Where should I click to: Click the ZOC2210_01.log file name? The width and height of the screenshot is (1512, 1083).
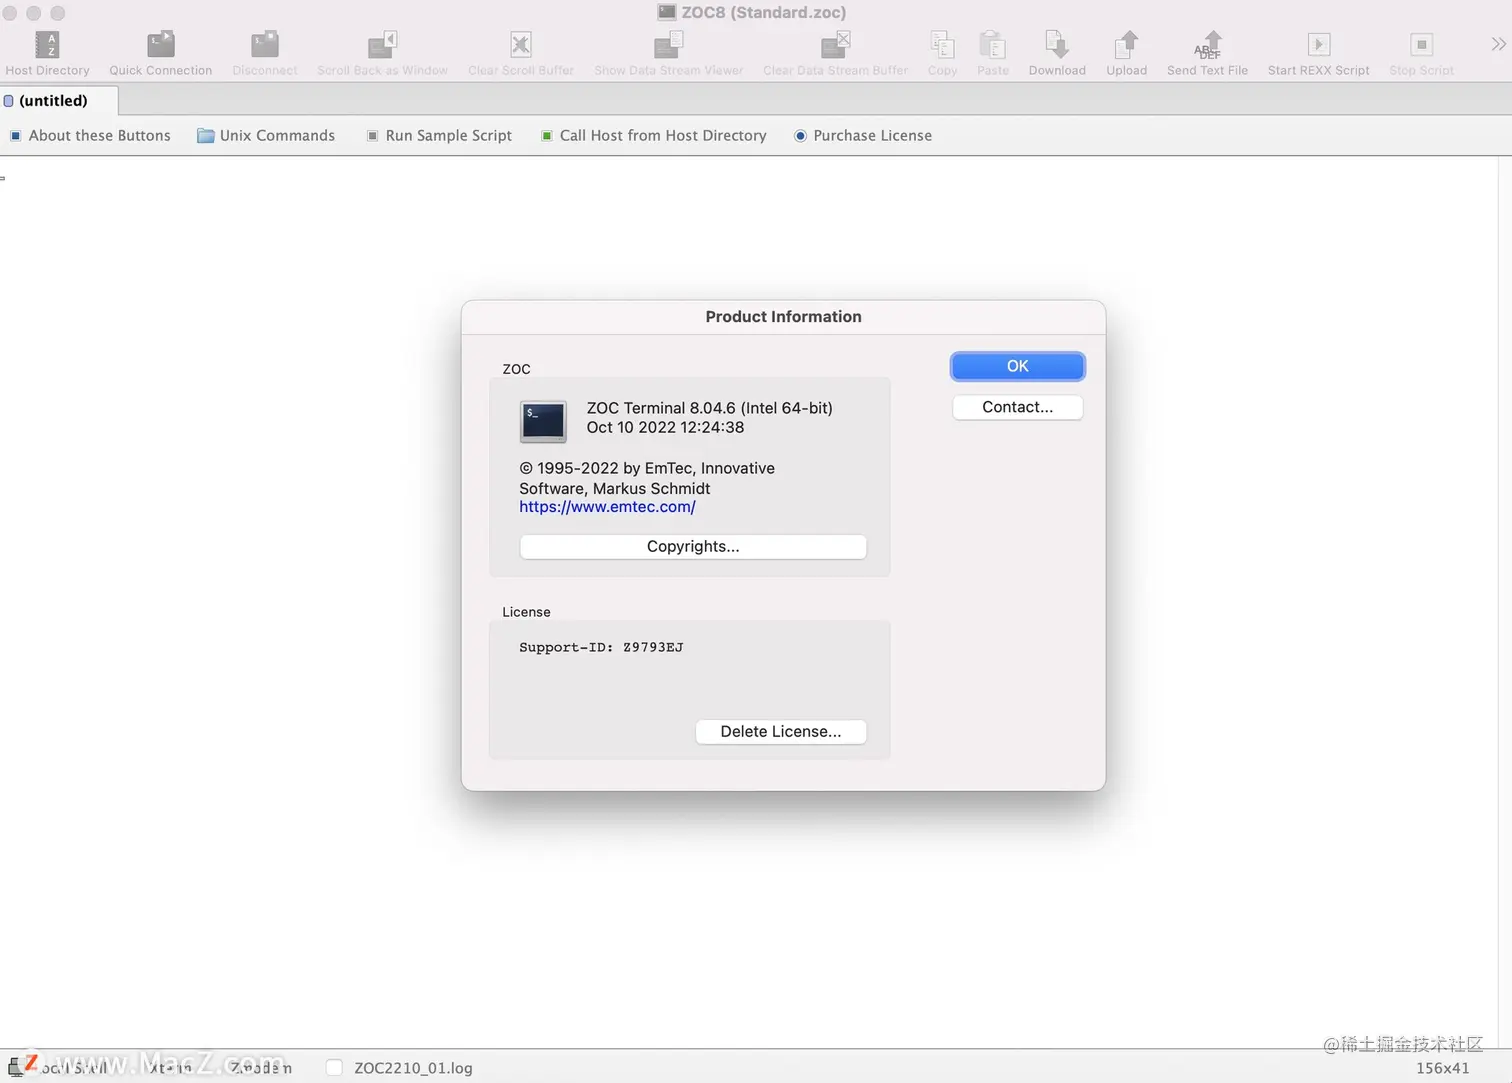coord(413,1068)
